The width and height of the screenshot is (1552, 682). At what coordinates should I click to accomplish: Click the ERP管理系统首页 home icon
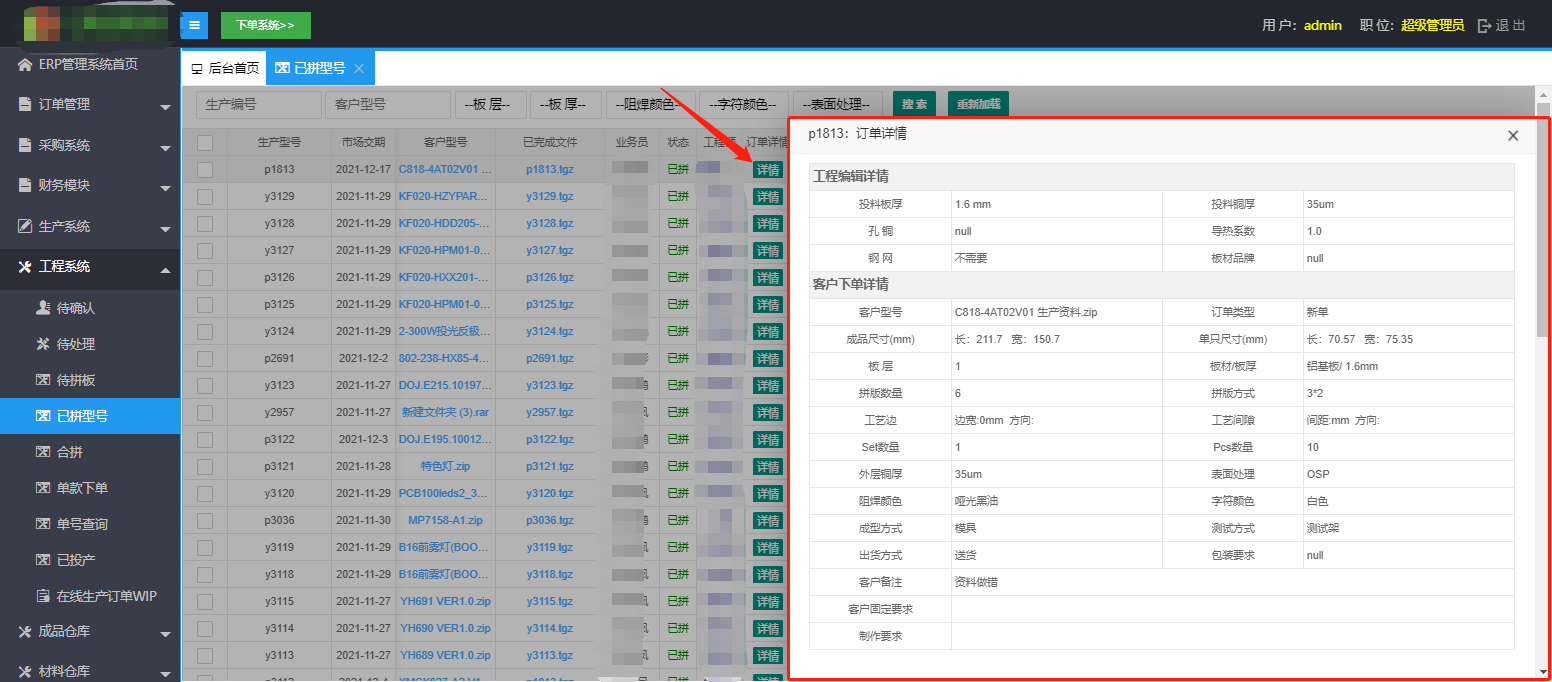pyautogui.click(x=25, y=65)
